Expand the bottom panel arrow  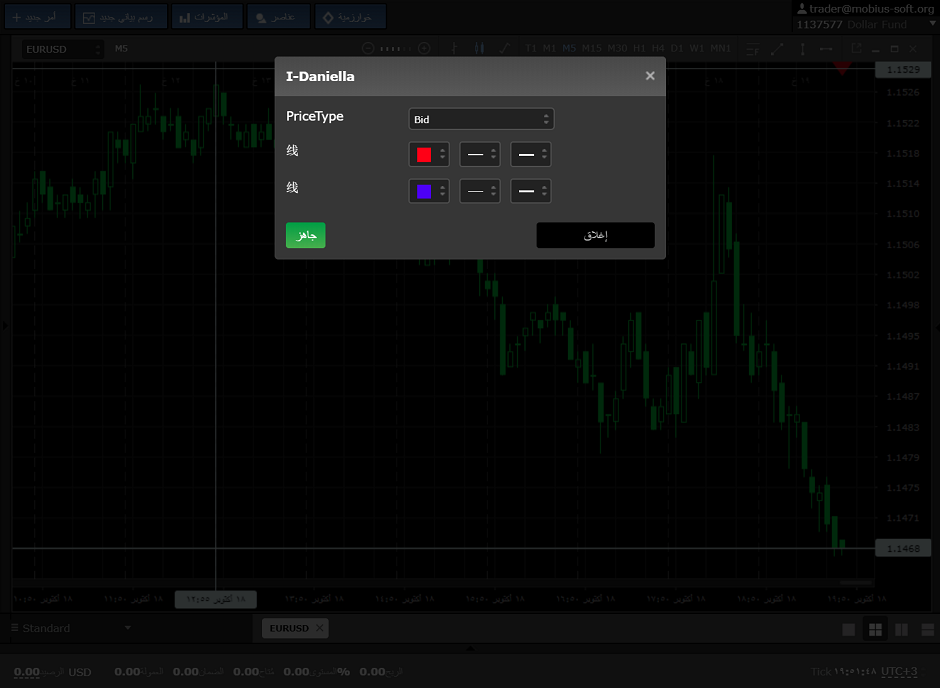coord(470,648)
